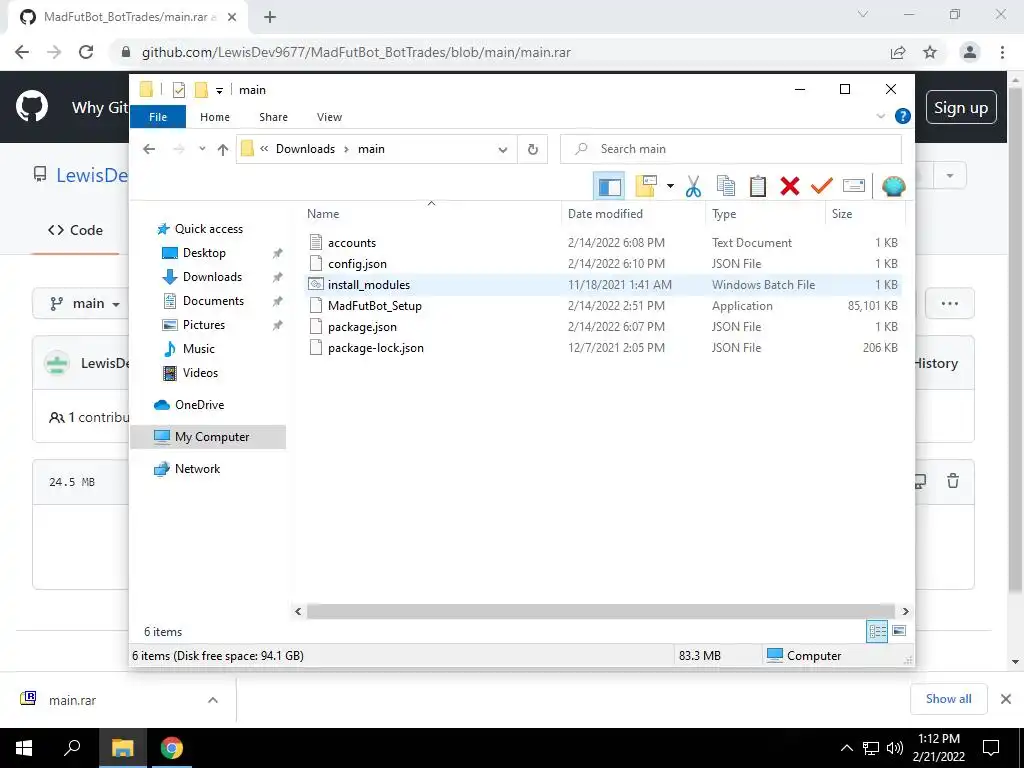Click Sign up on the GitHub page

click(x=961, y=108)
